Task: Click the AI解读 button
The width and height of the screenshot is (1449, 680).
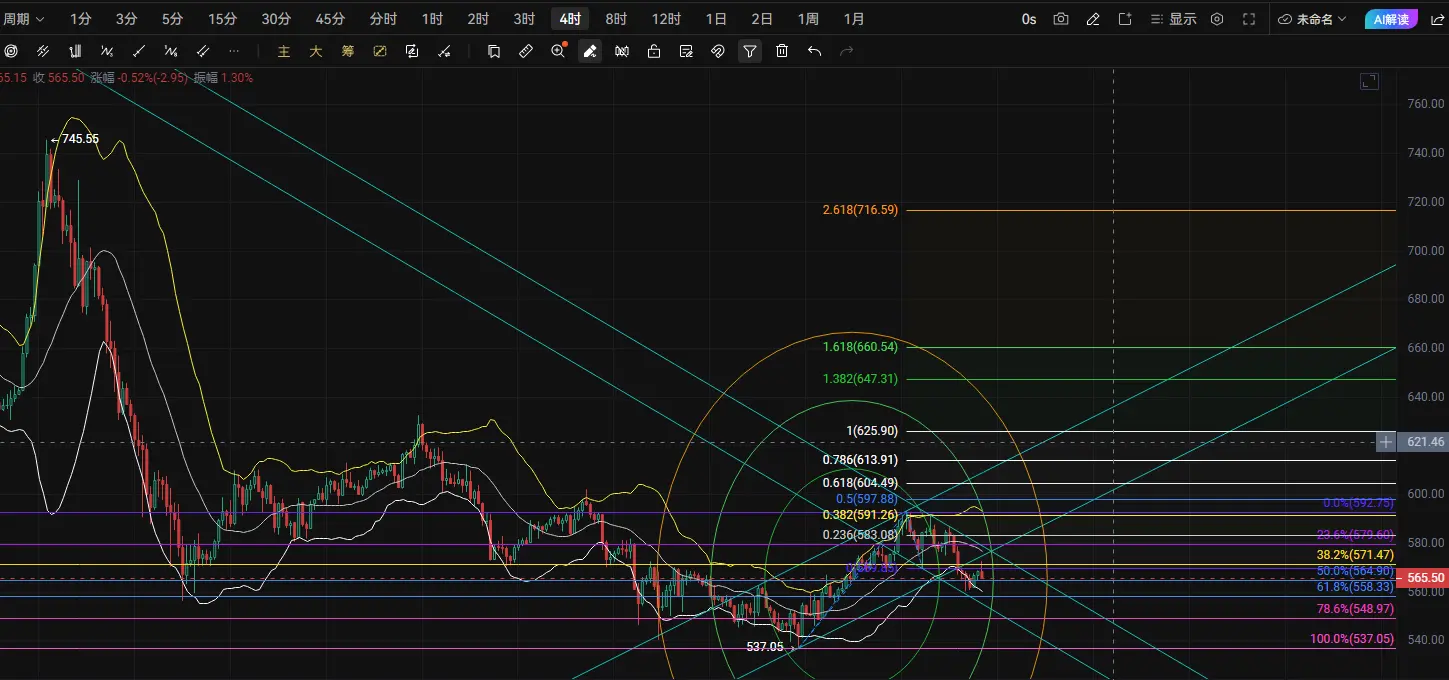Action: (1390, 19)
